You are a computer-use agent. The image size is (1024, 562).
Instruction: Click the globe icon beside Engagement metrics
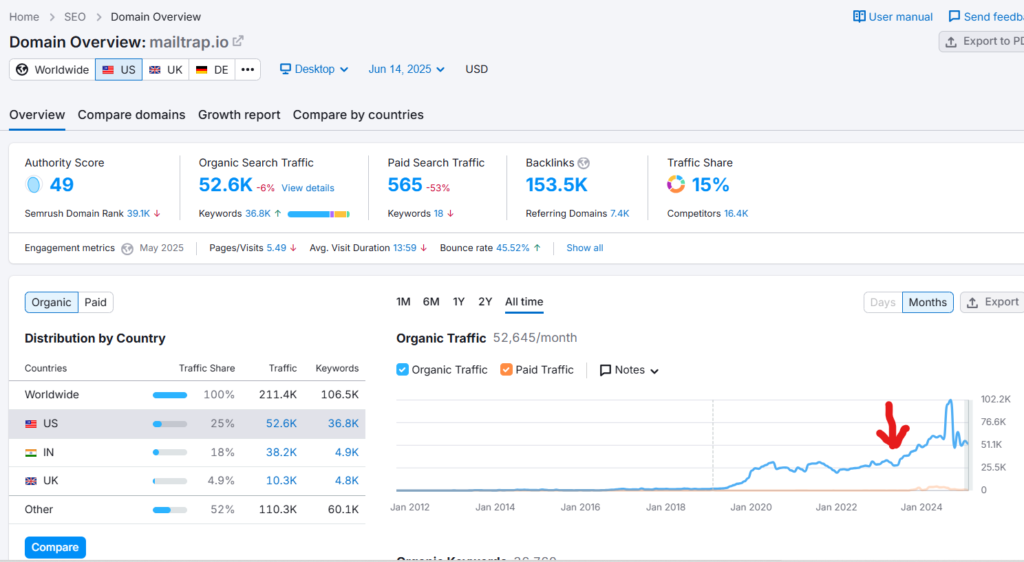[127, 248]
